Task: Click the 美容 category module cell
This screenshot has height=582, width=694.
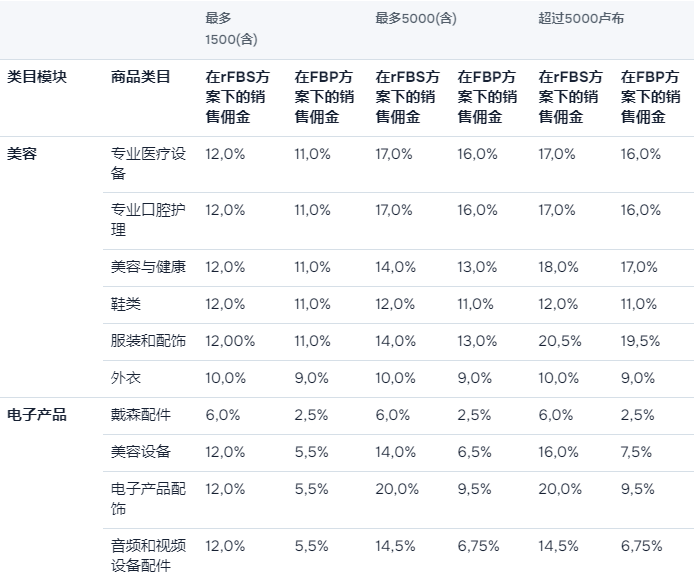Action: click(22, 154)
